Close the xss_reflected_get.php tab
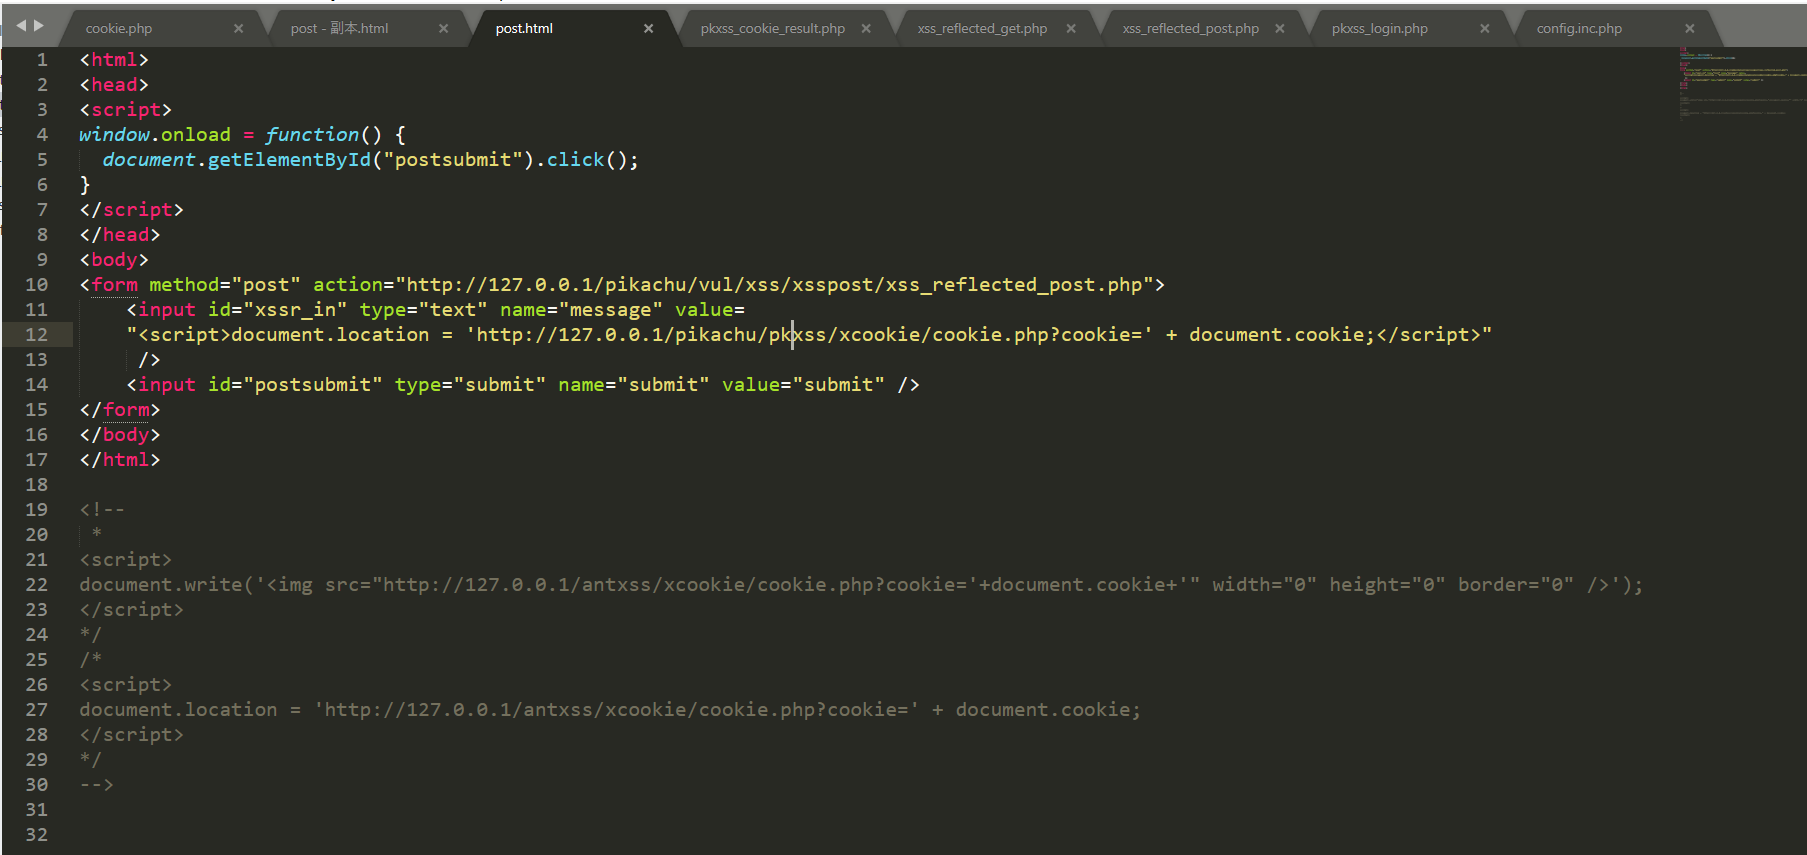Viewport: 1807px width, 855px height. (x=1071, y=28)
